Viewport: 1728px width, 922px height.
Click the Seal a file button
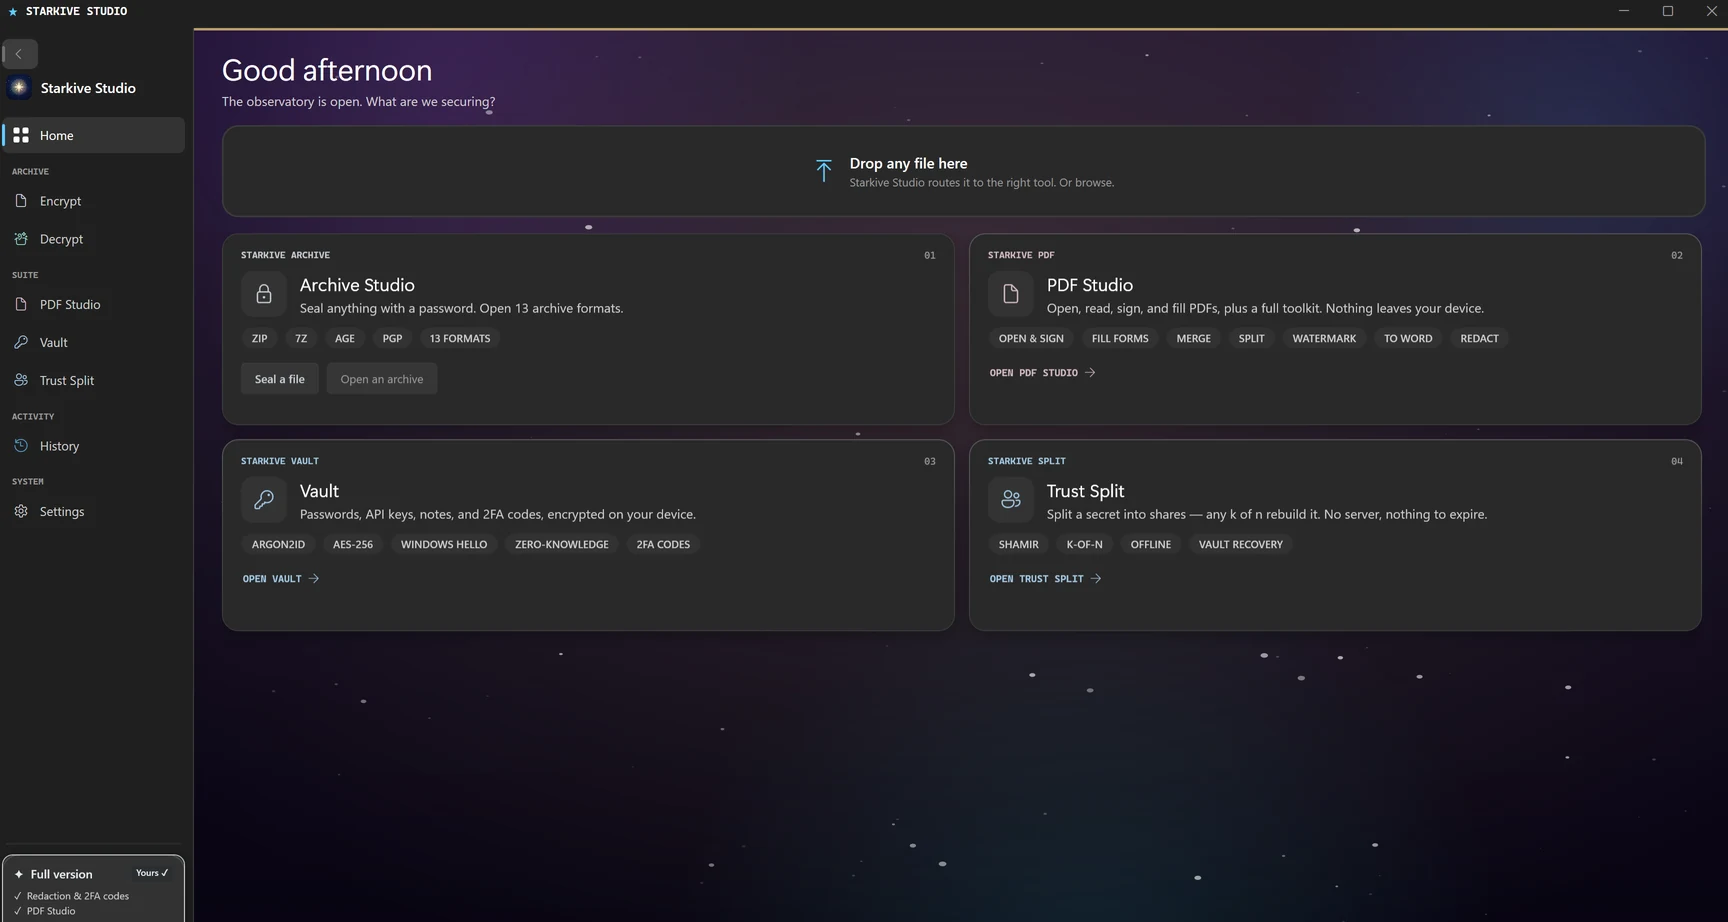pos(280,379)
